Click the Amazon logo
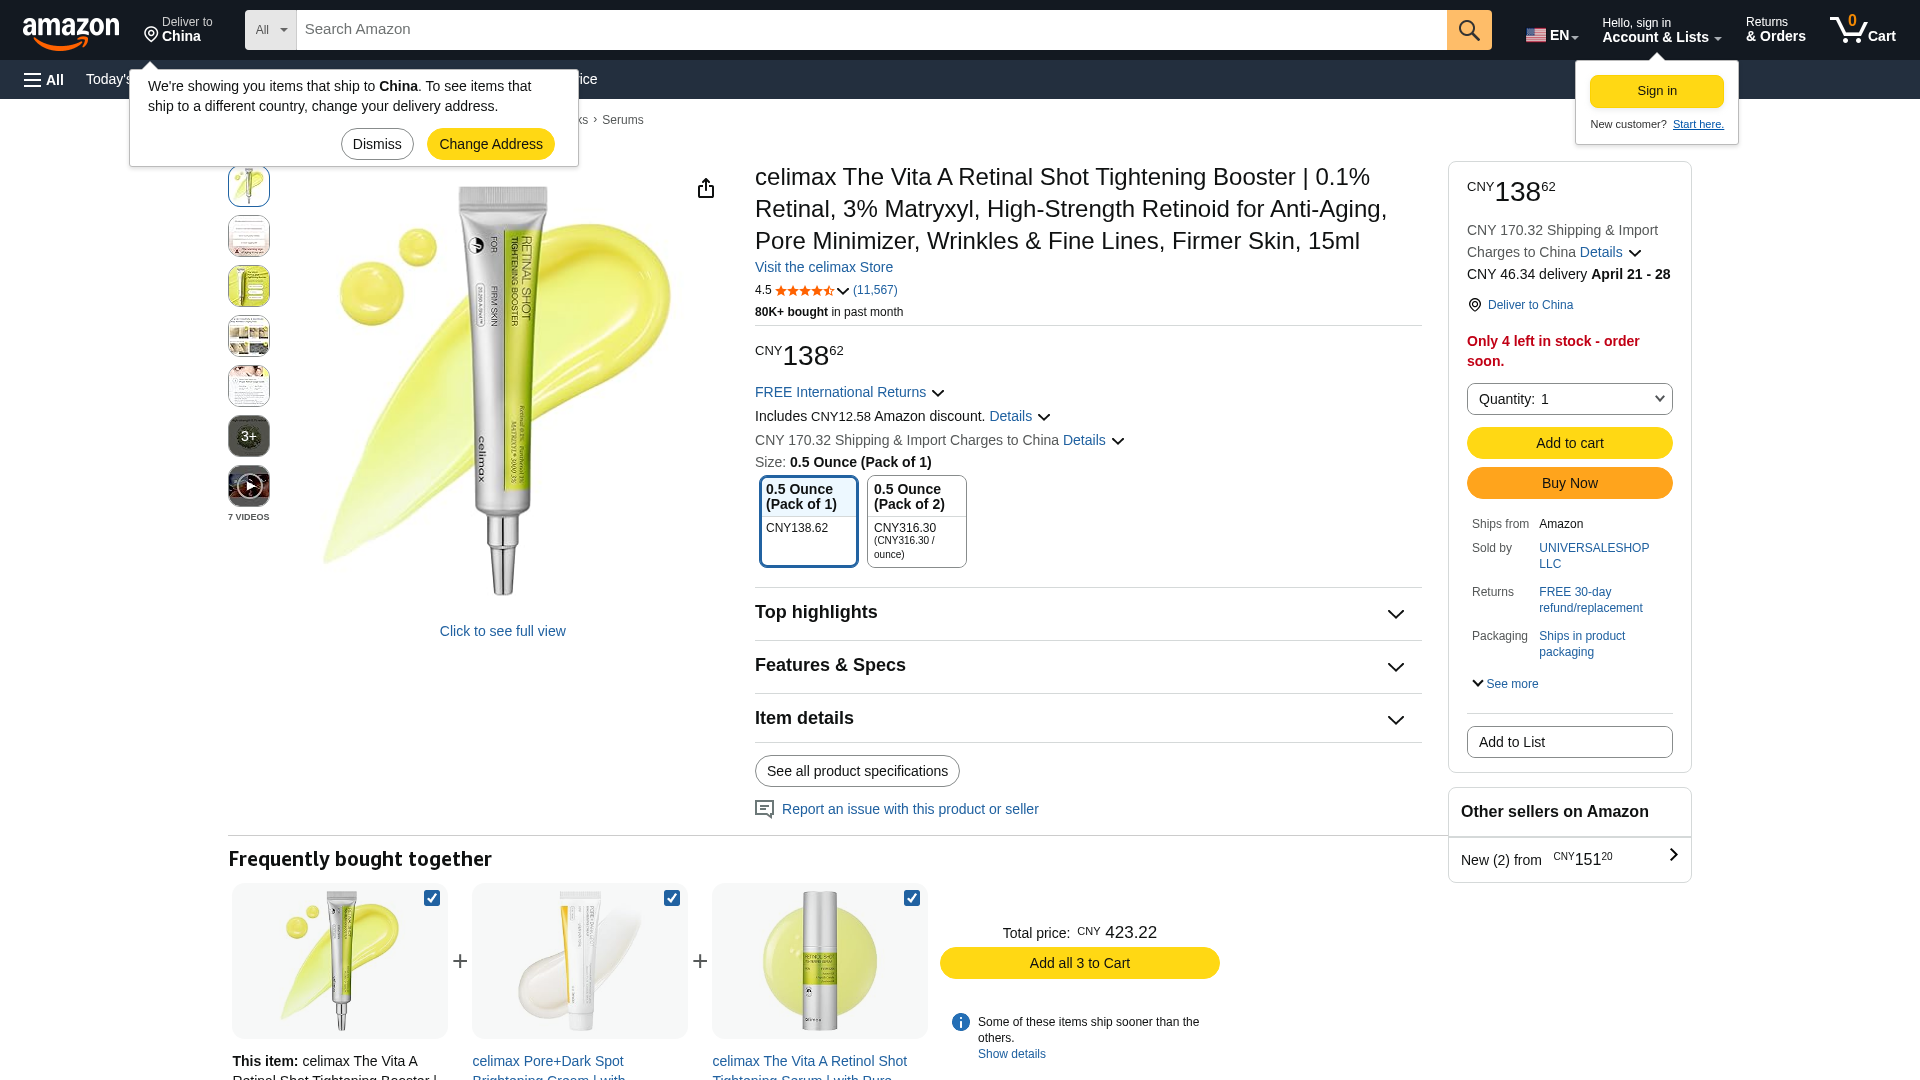The width and height of the screenshot is (1920, 1080). (71, 32)
